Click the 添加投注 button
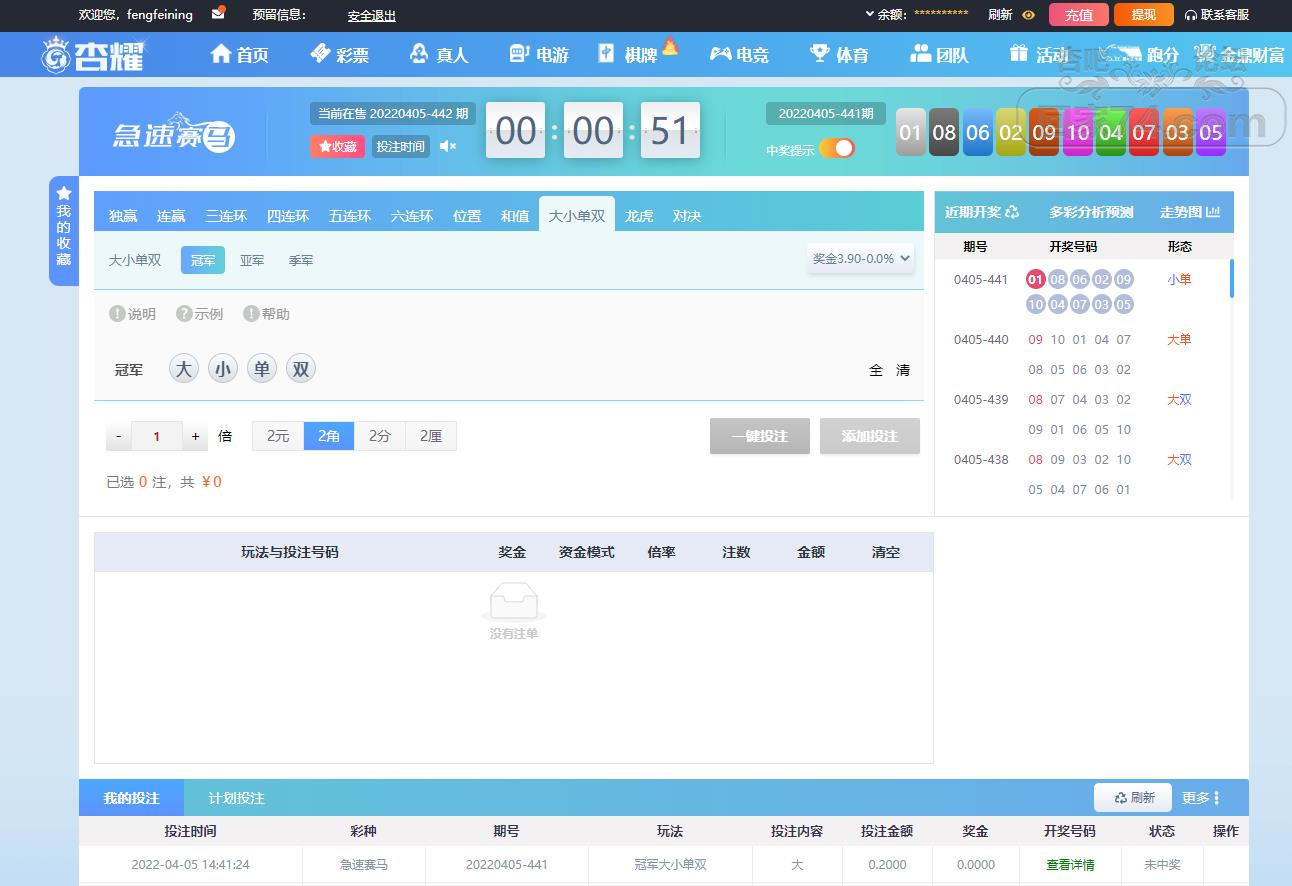The image size is (1292, 886). [x=870, y=436]
